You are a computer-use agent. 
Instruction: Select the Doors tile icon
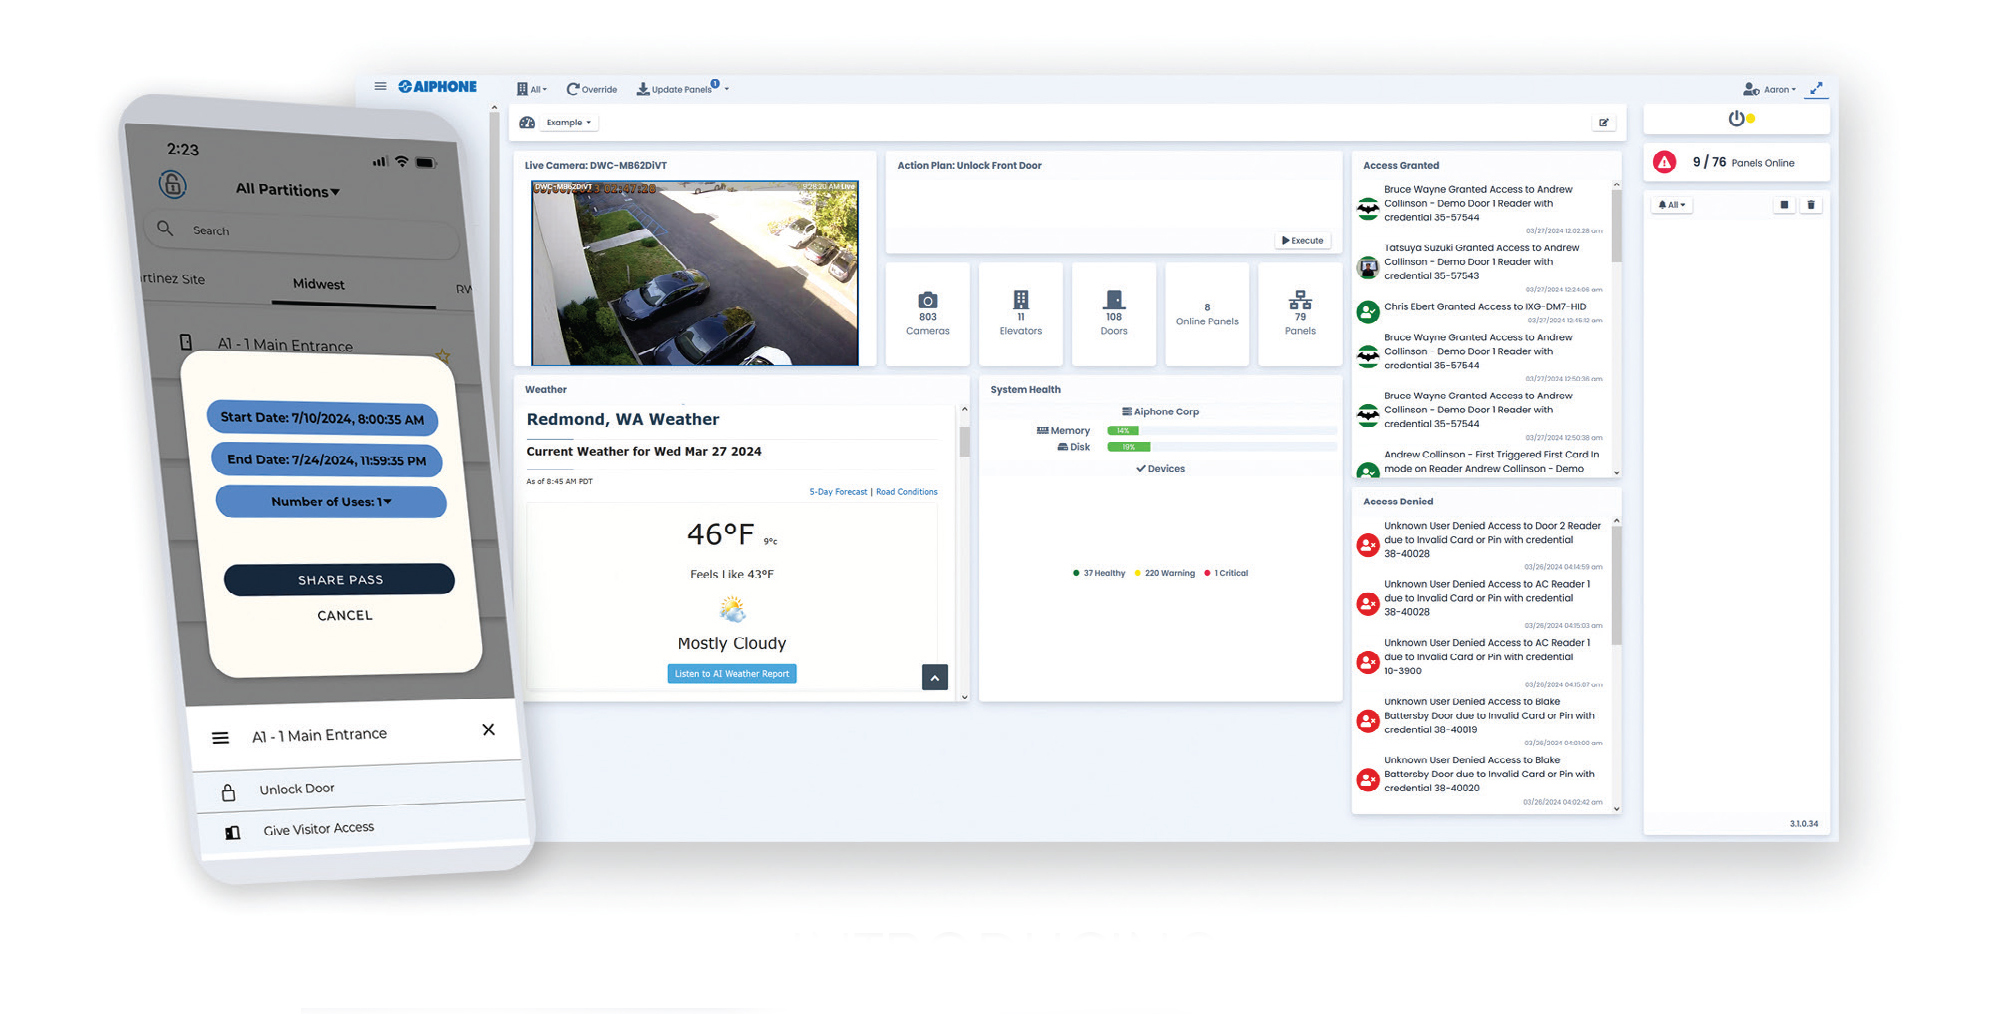(1113, 300)
